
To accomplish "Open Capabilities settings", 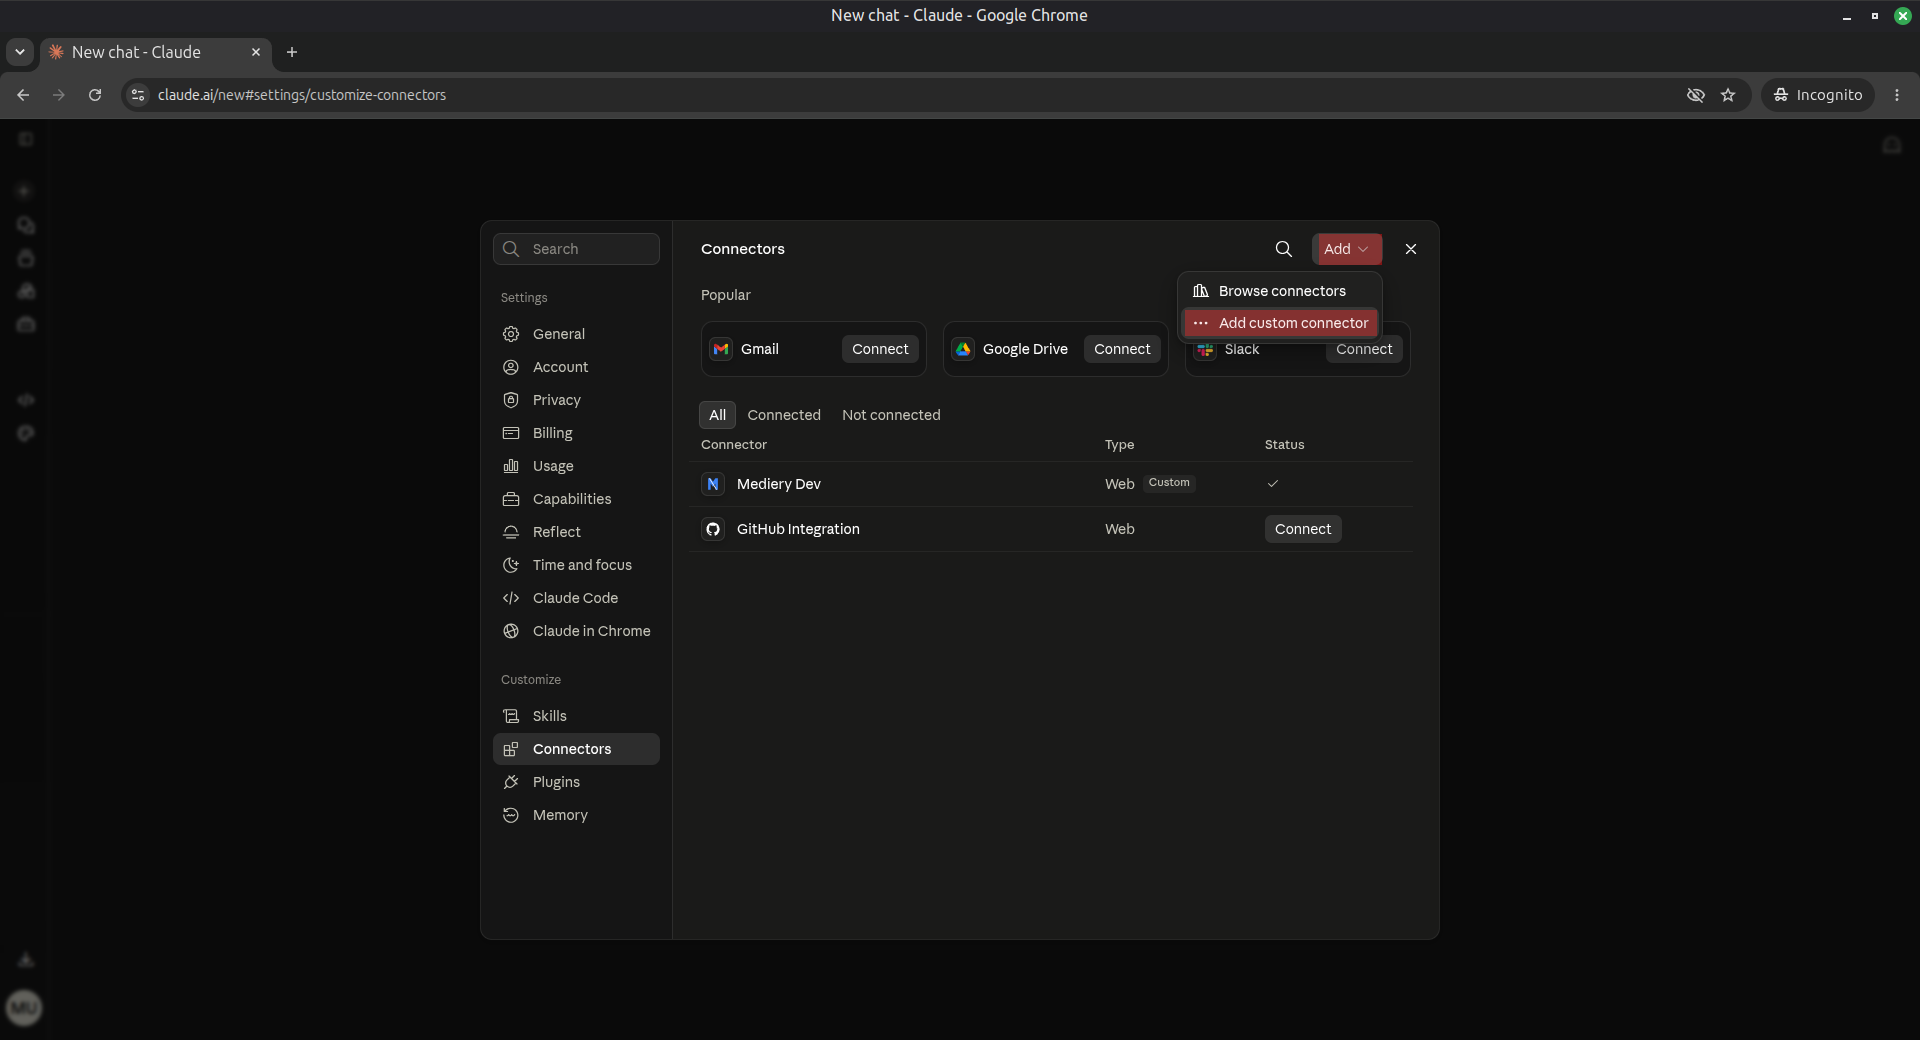I will click(x=576, y=499).
